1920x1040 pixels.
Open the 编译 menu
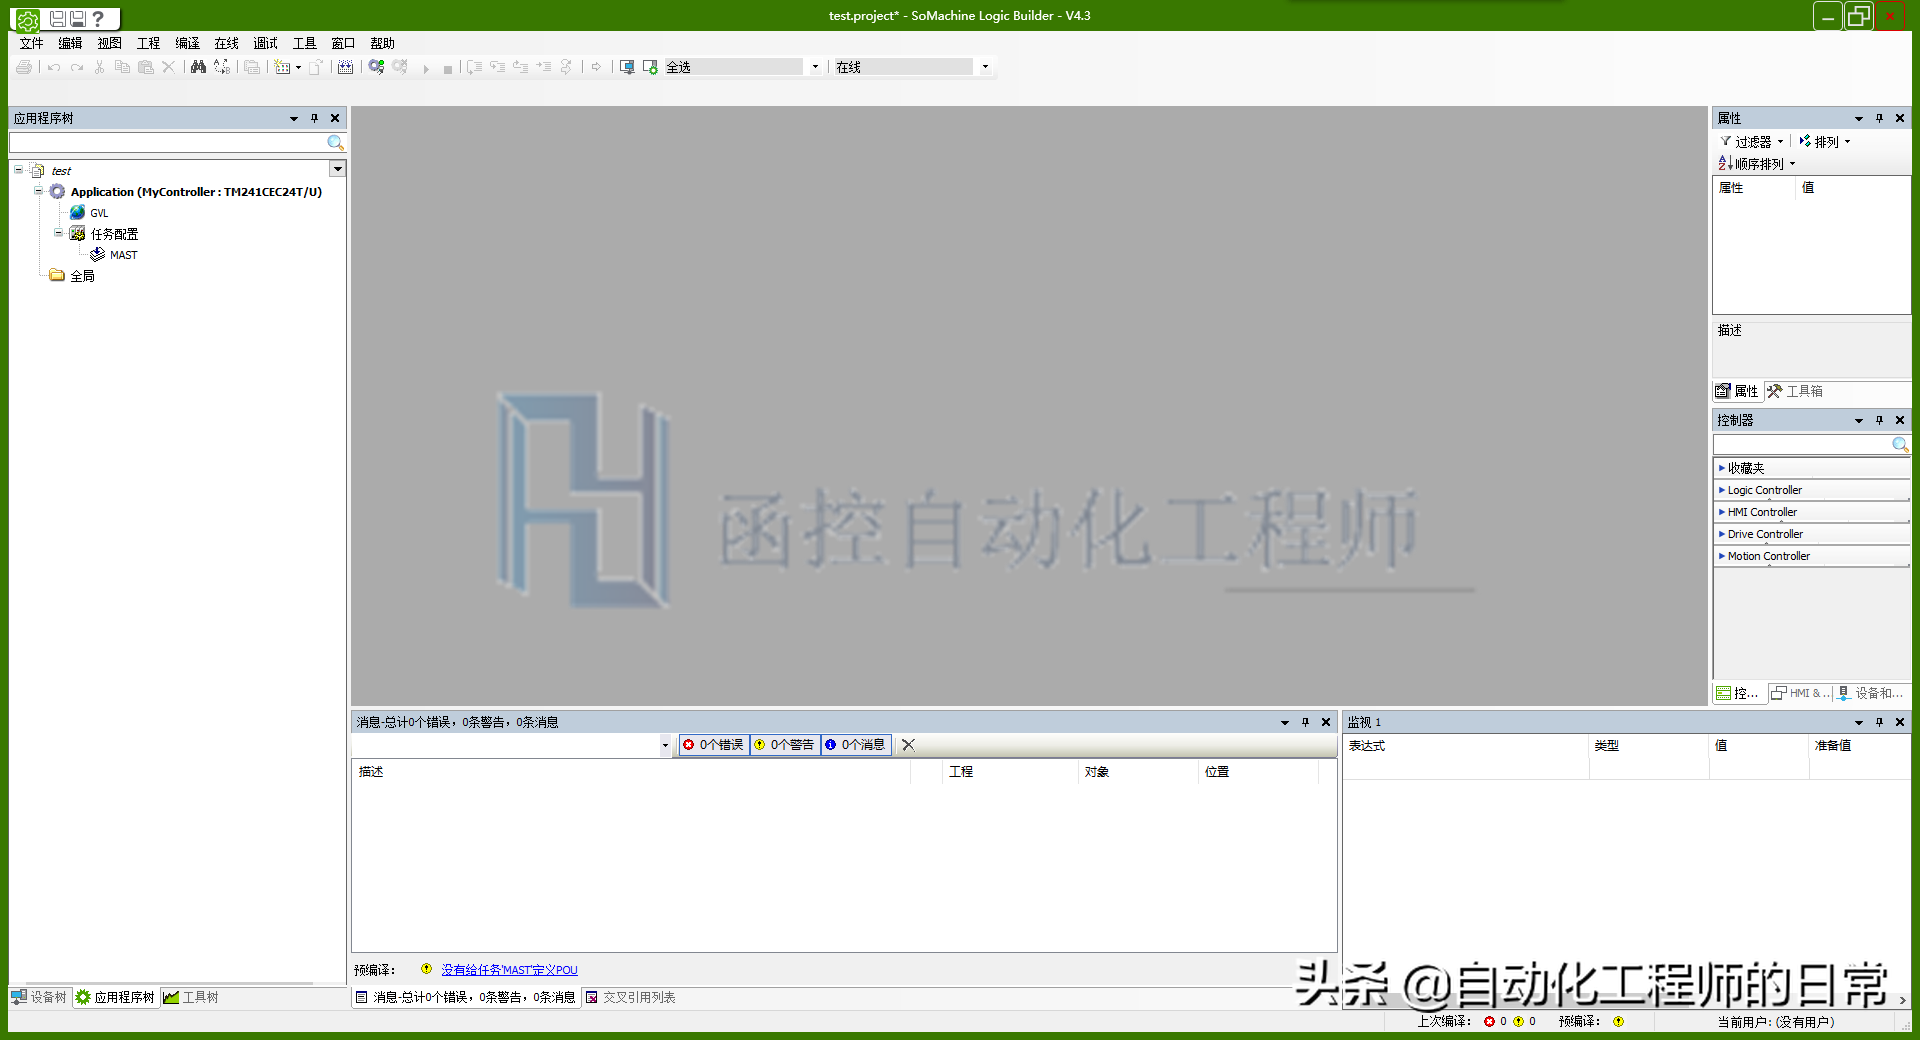pyautogui.click(x=187, y=43)
